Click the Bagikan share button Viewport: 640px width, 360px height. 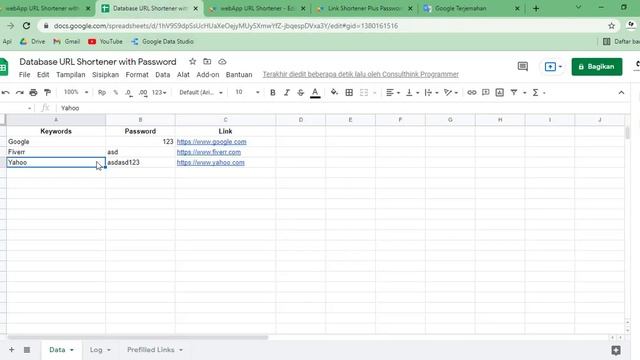click(597, 67)
